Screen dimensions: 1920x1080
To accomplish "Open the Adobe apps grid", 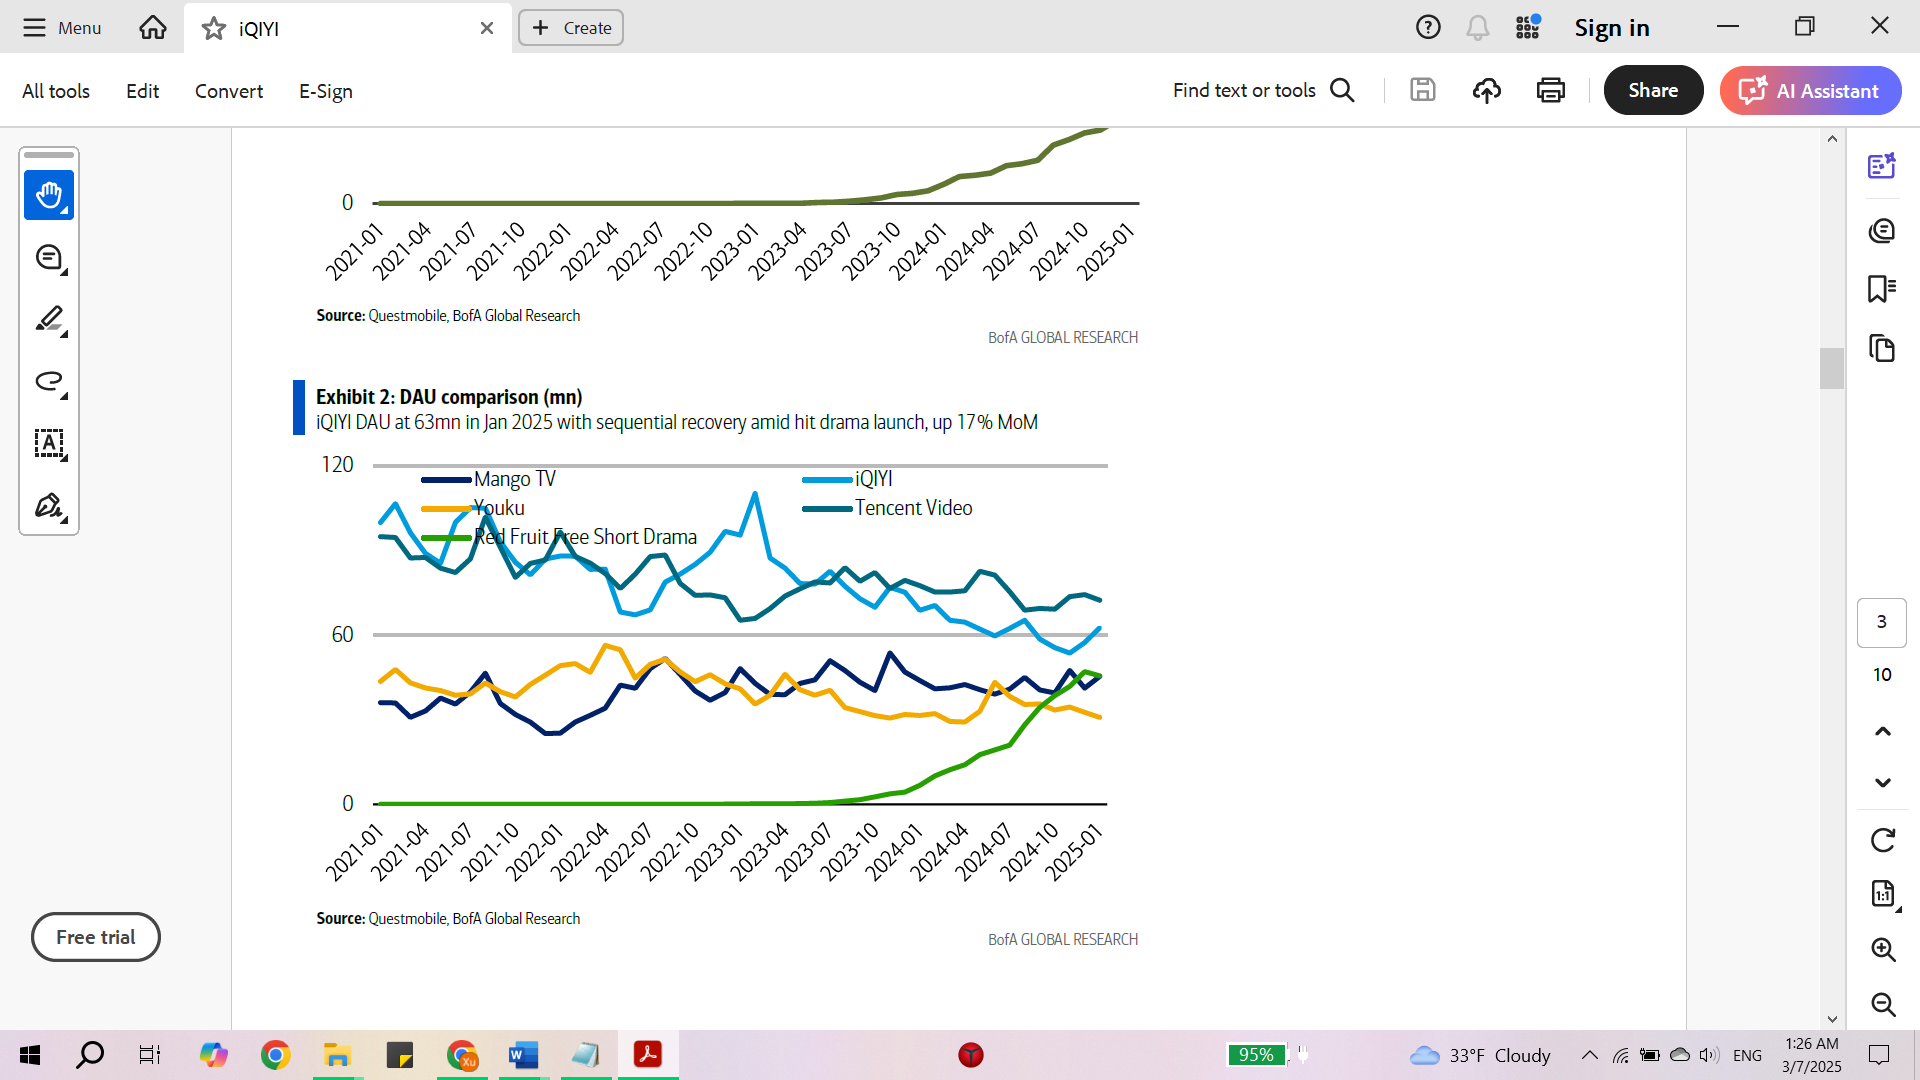I will pos(1528,27).
